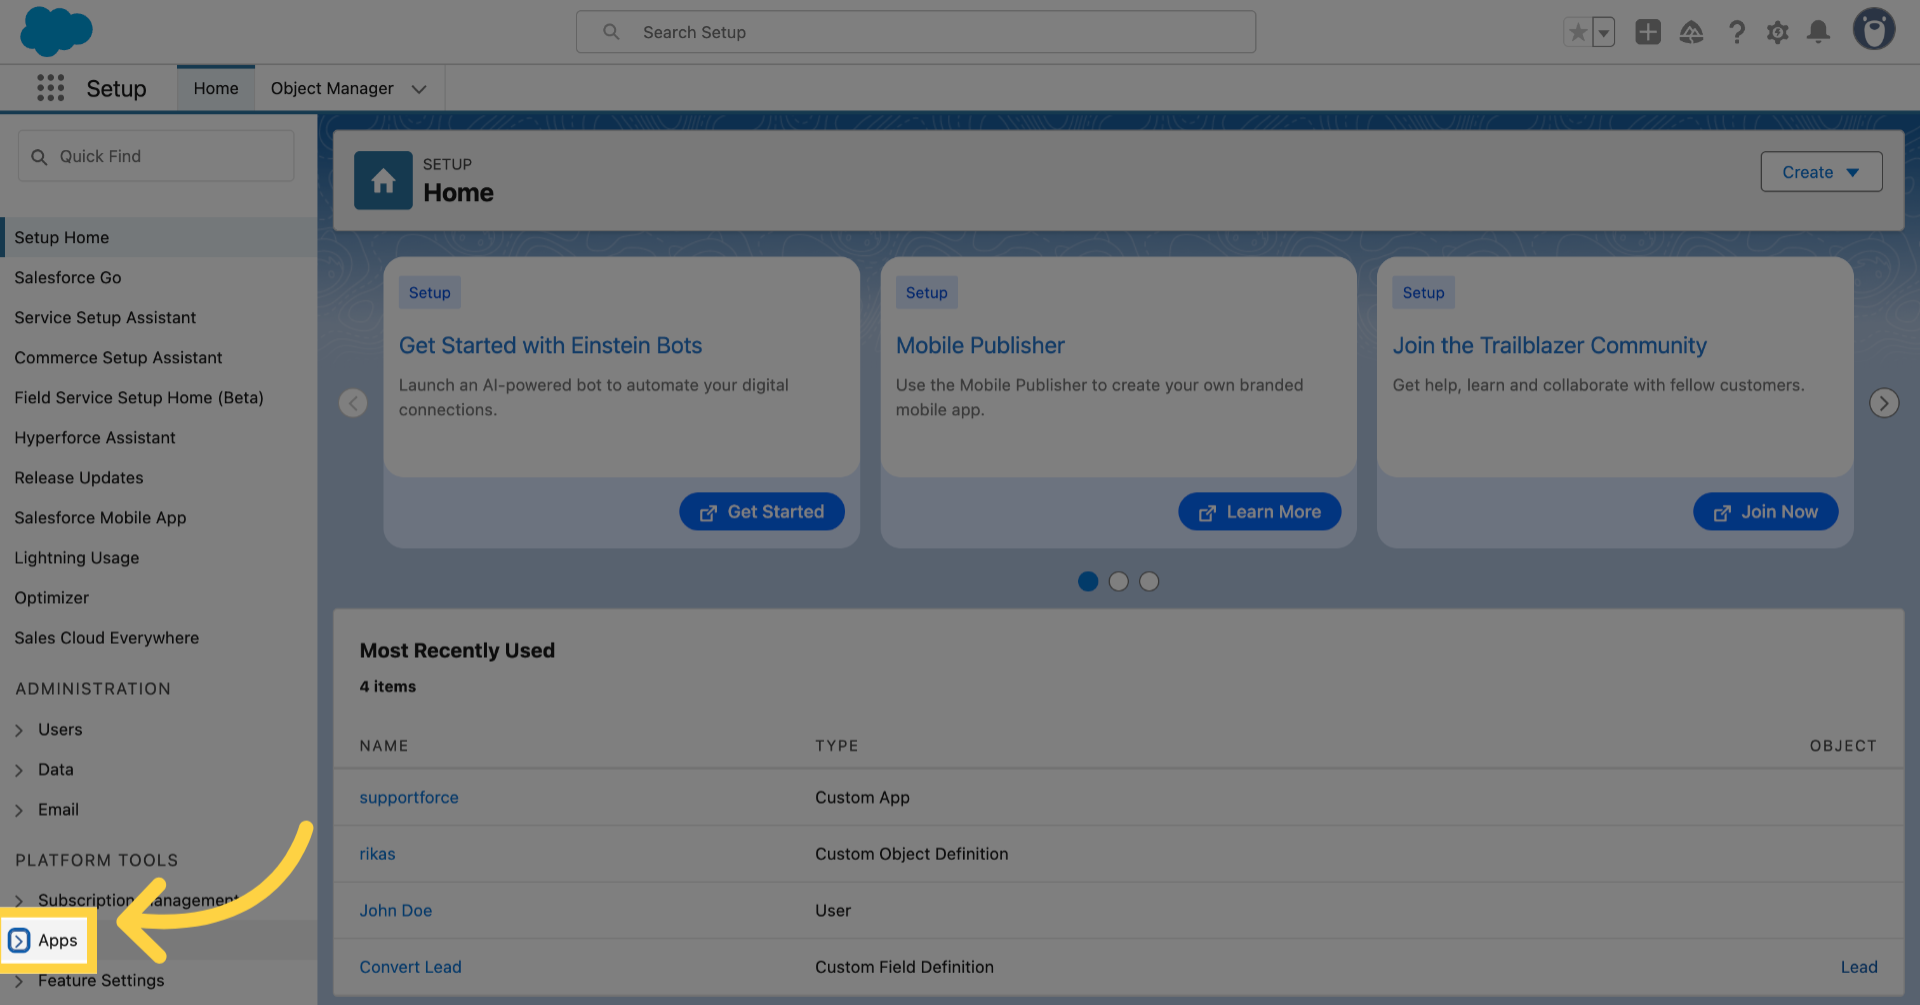
Task: Click the Setup Home house icon
Action: (383, 180)
